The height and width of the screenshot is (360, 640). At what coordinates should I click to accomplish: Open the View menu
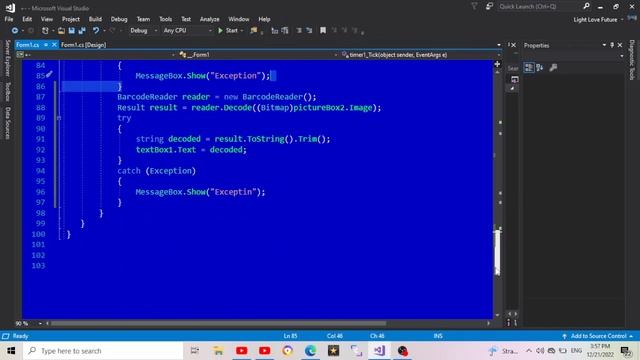(x=47, y=19)
